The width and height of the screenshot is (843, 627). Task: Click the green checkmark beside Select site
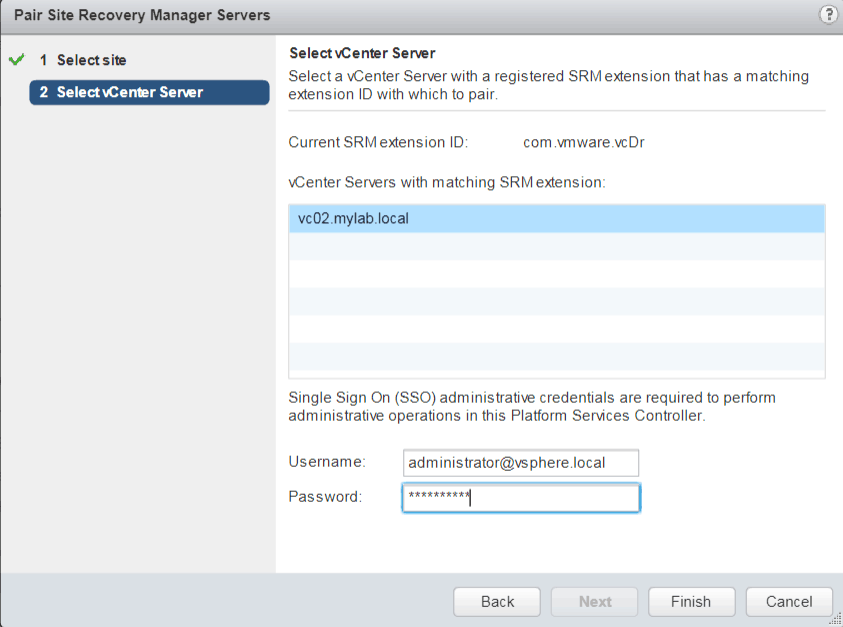tap(15, 60)
